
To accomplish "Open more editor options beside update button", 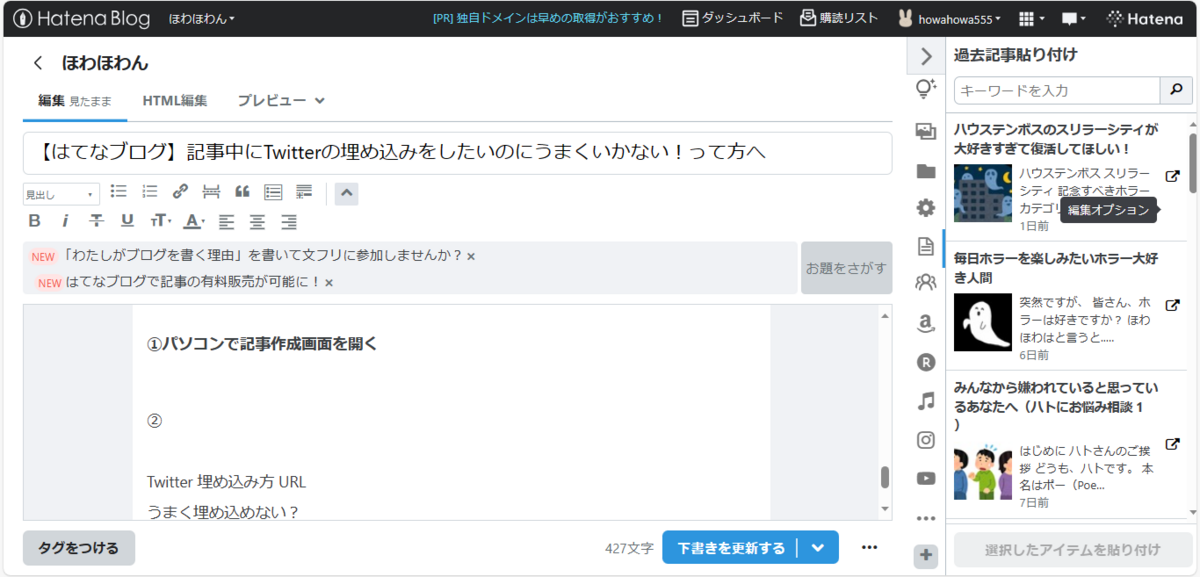I will click(x=869, y=547).
